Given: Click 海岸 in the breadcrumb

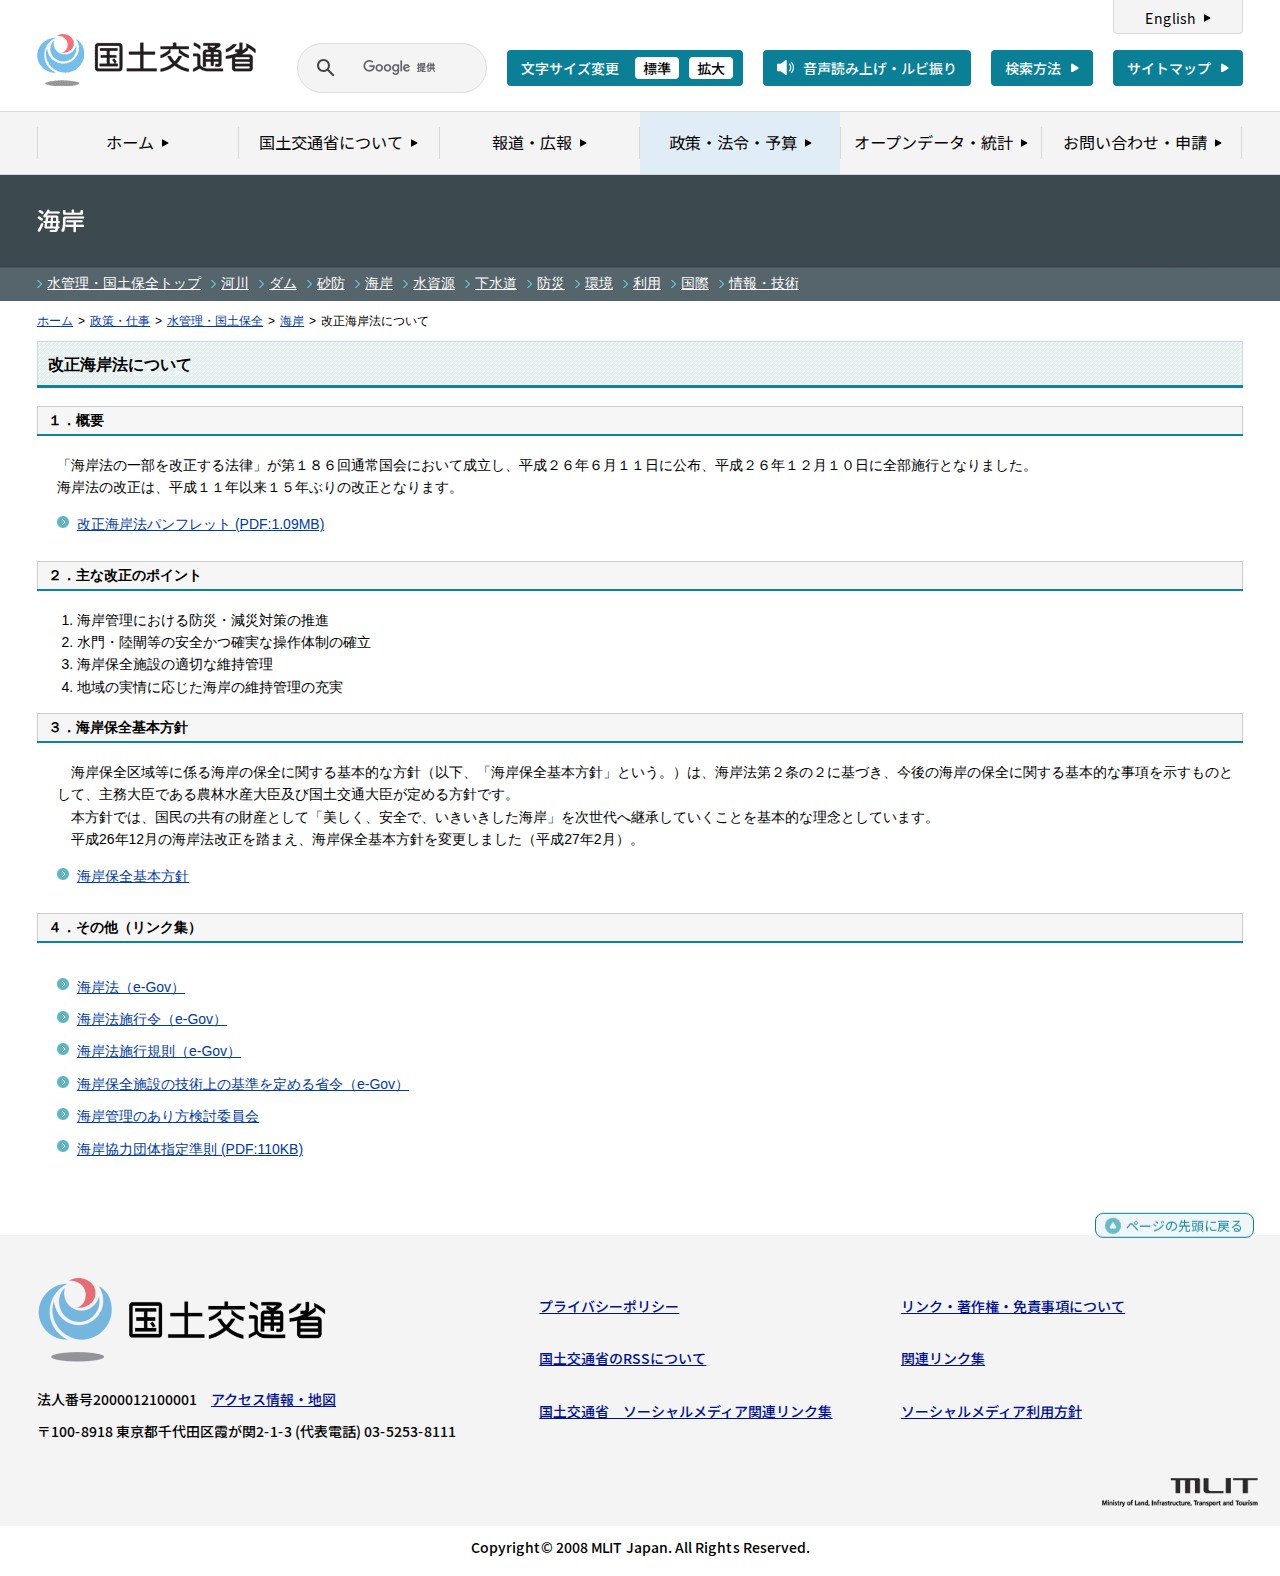Looking at the screenshot, I should coord(292,321).
